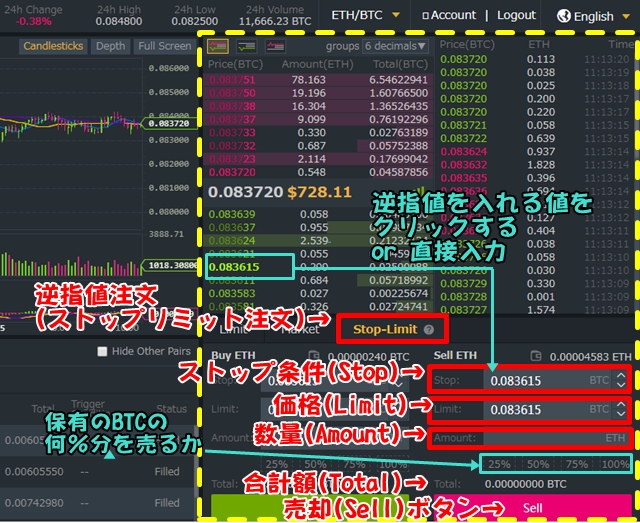Screen dimensions: 640x523
Task: Open the English language dropdown
Action: [x=593, y=16]
